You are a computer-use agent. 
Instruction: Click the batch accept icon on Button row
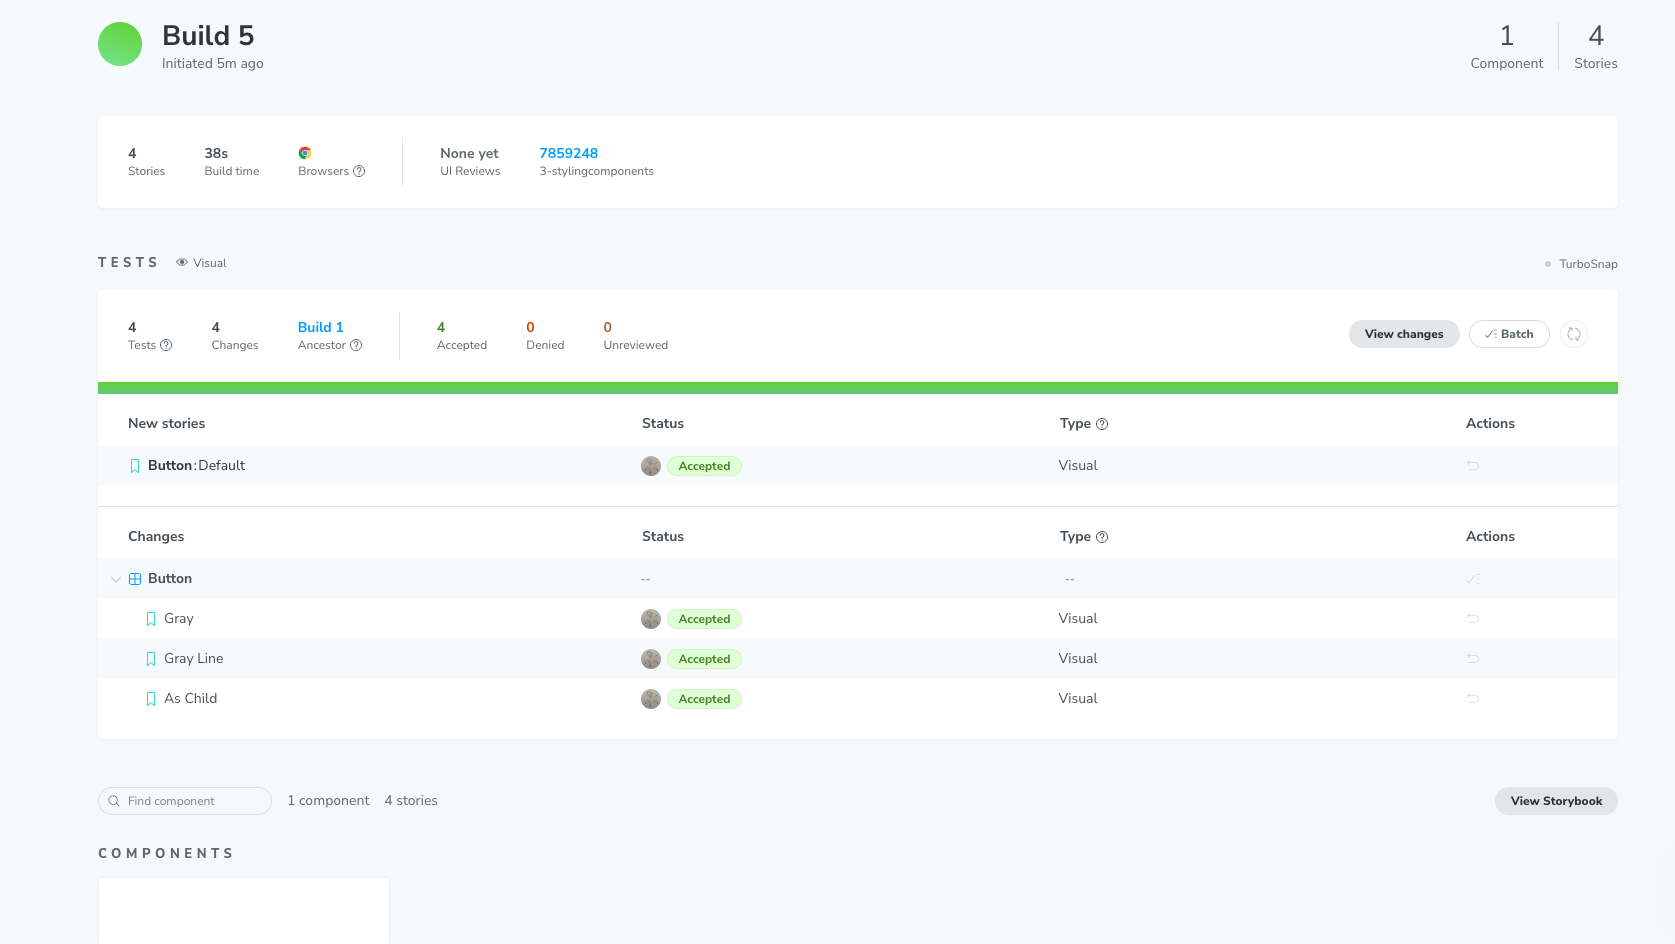1473,579
